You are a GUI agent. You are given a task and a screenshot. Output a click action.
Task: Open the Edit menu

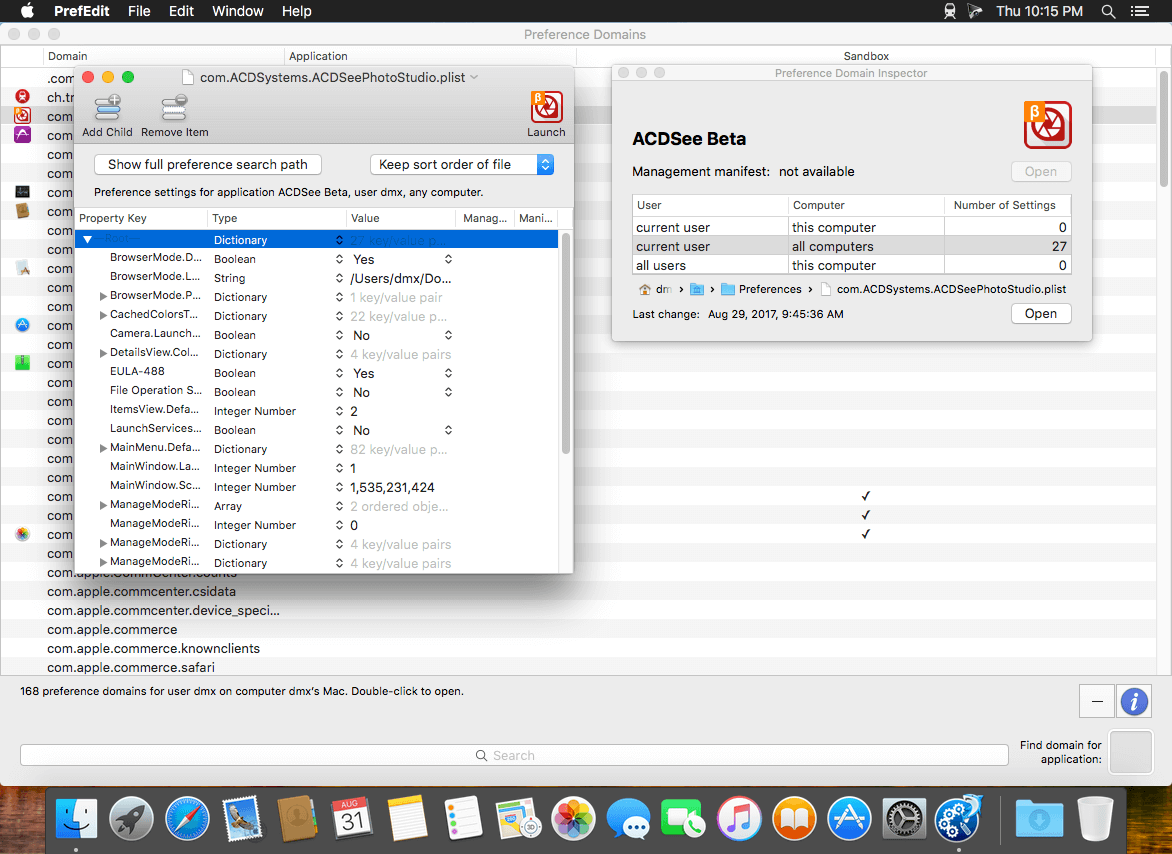[x=181, y=11]
